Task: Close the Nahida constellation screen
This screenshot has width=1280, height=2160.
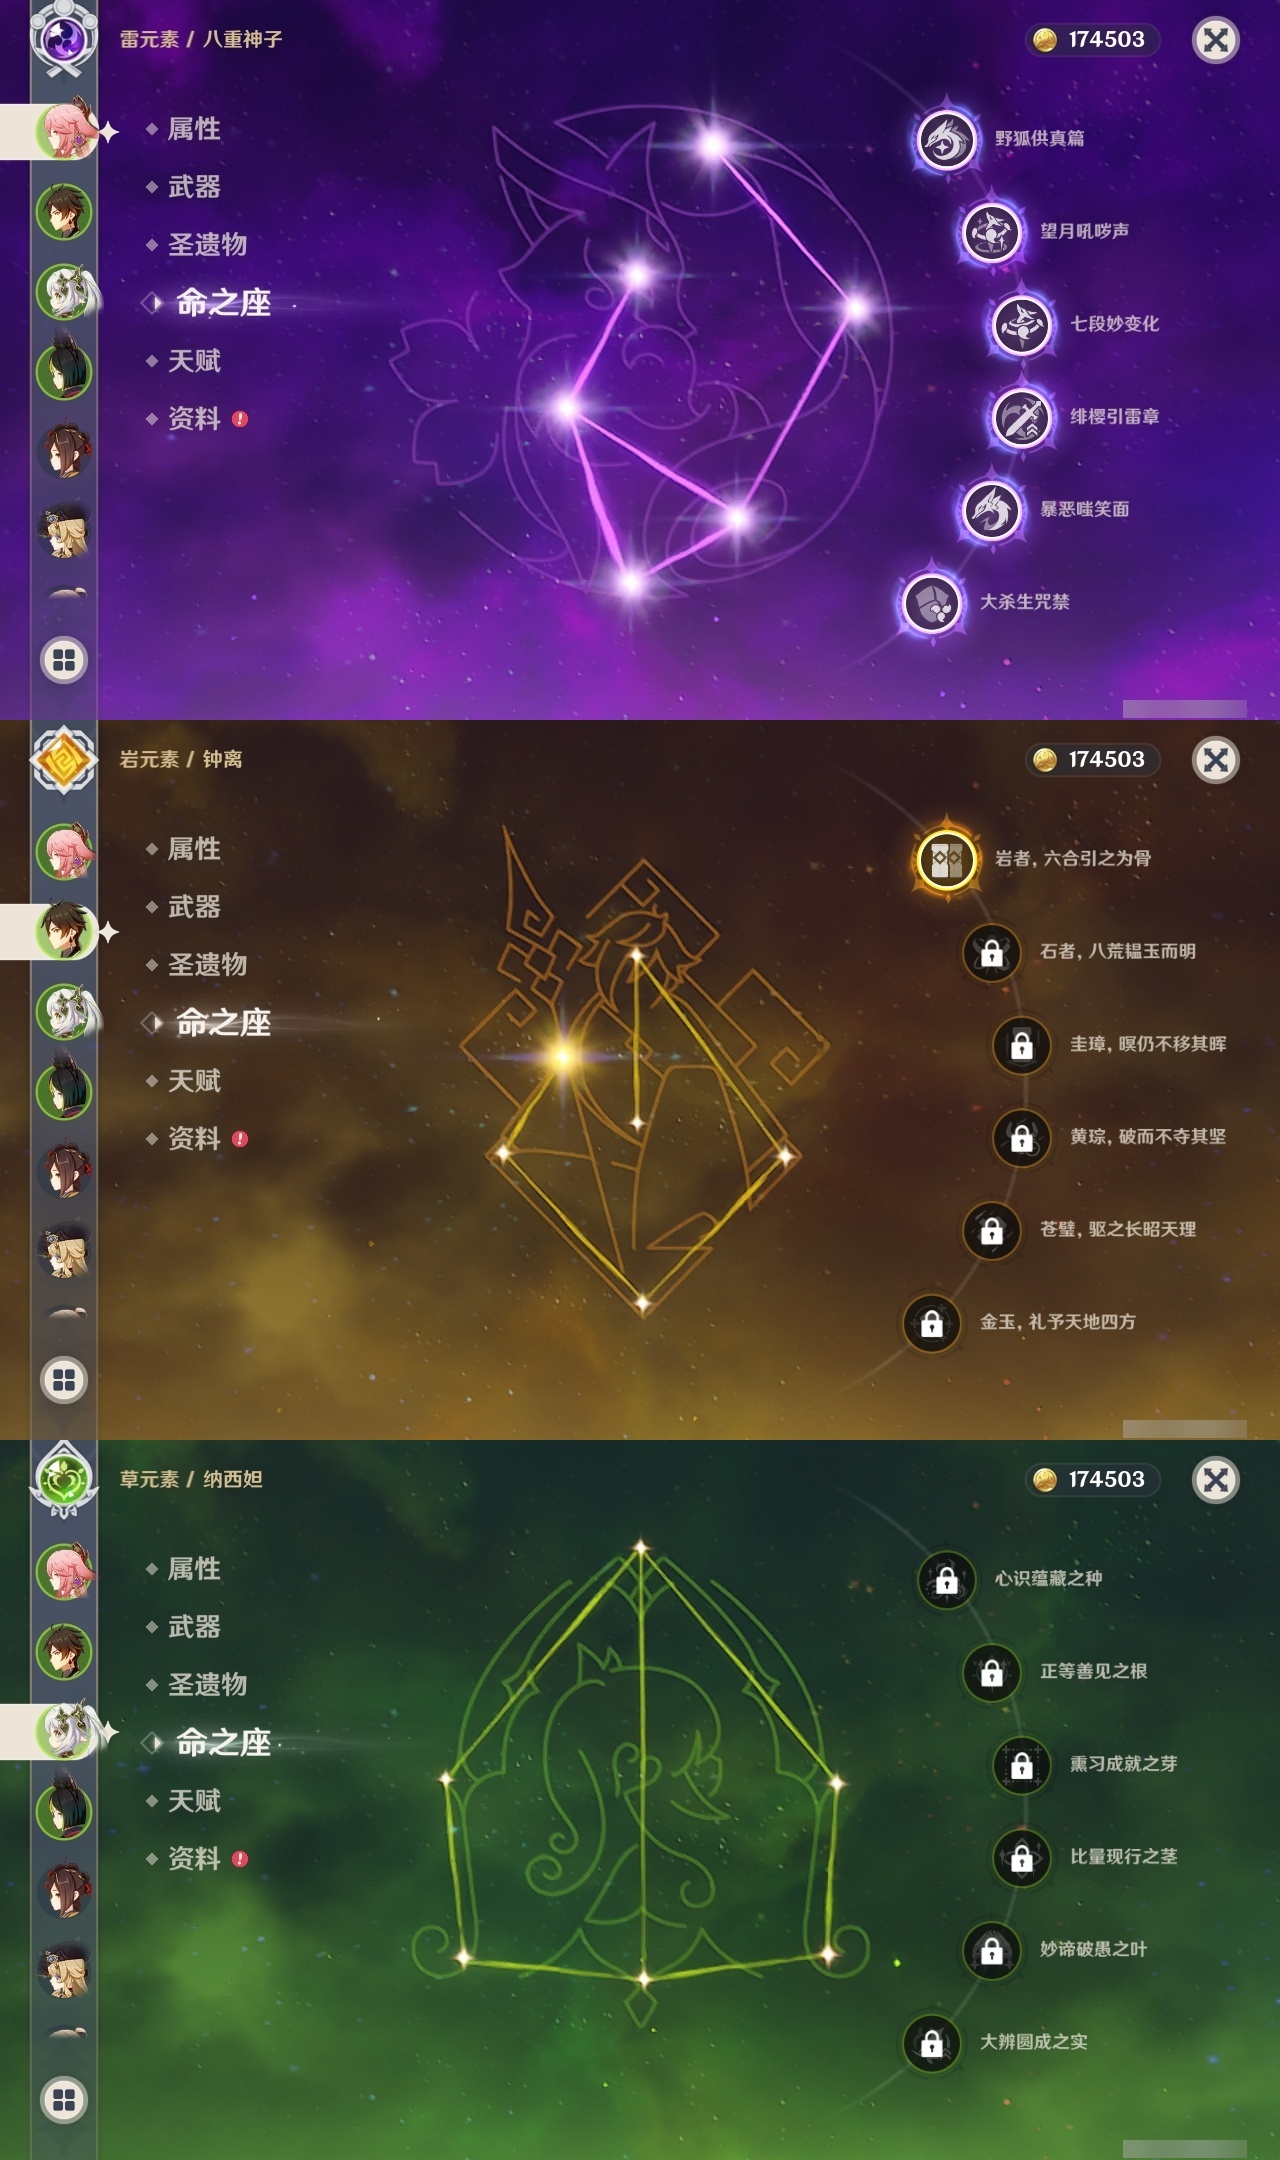Action: tap(1216, 1479)
